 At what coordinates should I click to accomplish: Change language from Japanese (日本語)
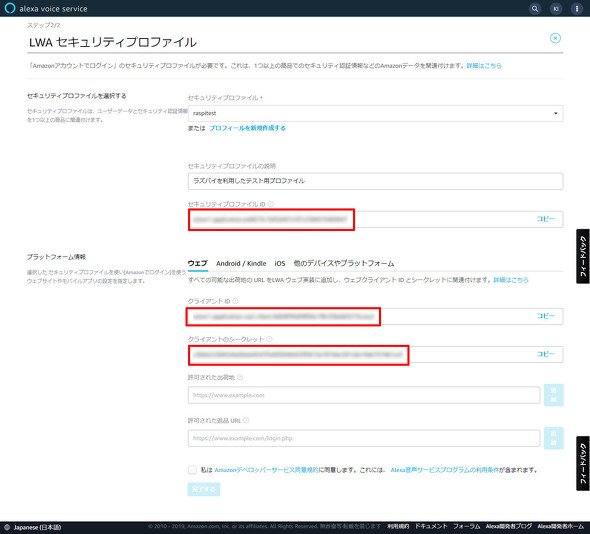(37, 527)
